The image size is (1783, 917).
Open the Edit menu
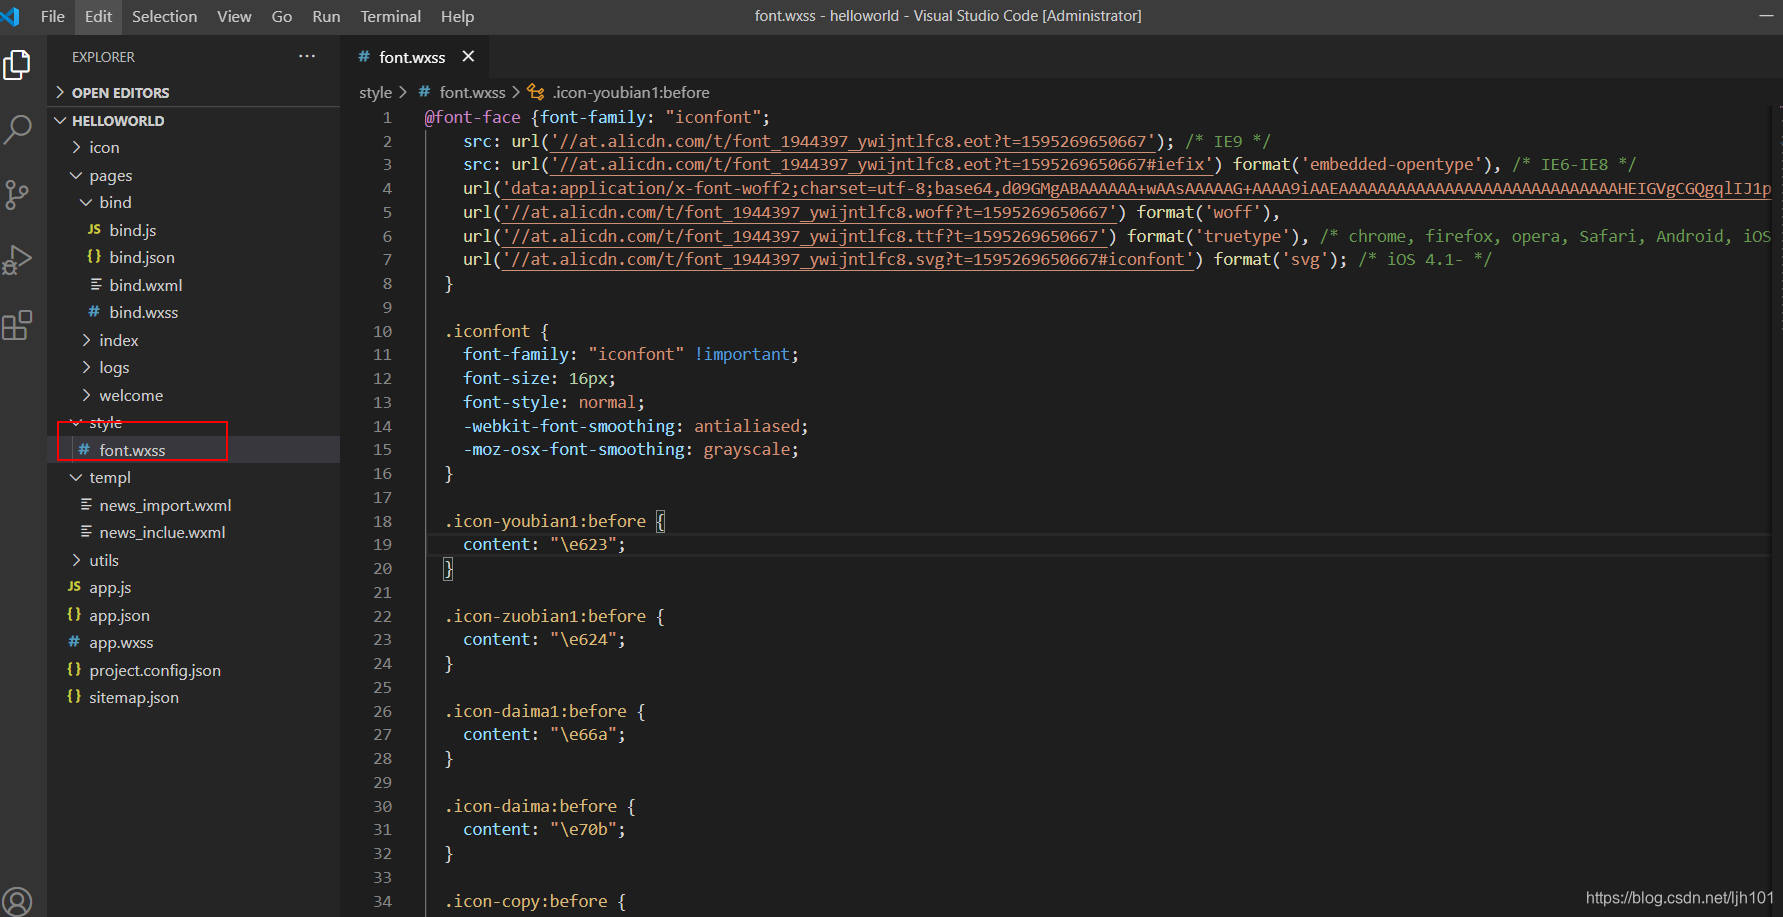pyautogui.click(x=98, y=16)
